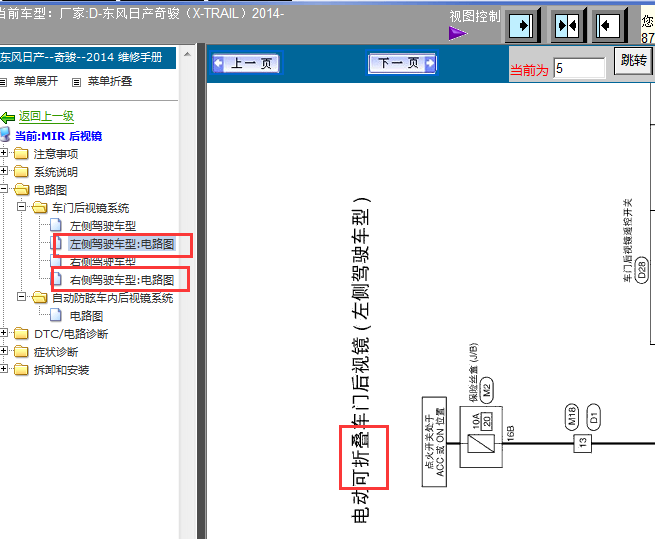
Task: Open the 症状诊断 tree item
Action: click(x=56, y=352)
